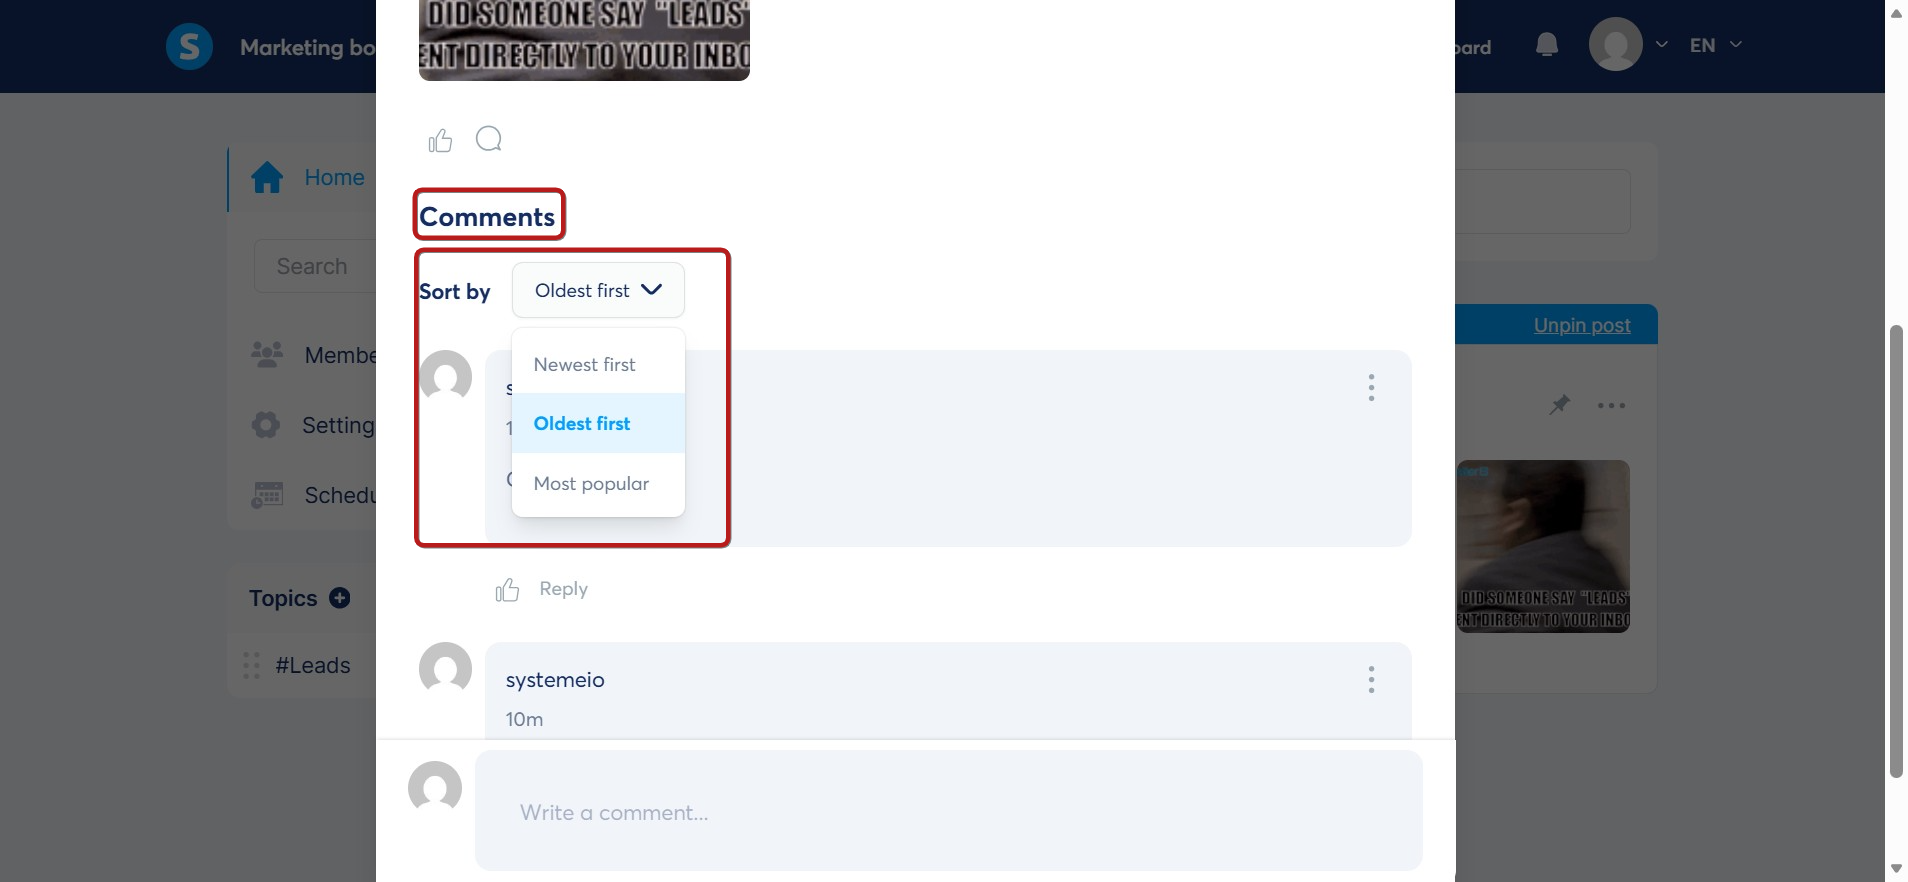The image size is (1908, 882).
Task: Click the post comment bubble icon
Action: pyautogui.click(x=488, y=139)
